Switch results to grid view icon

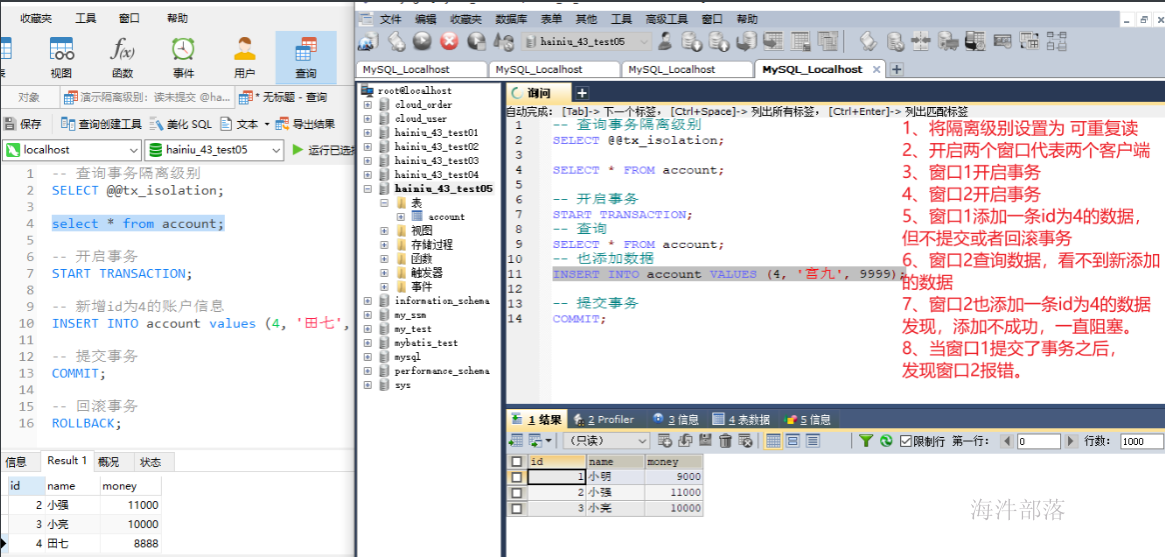773,441
